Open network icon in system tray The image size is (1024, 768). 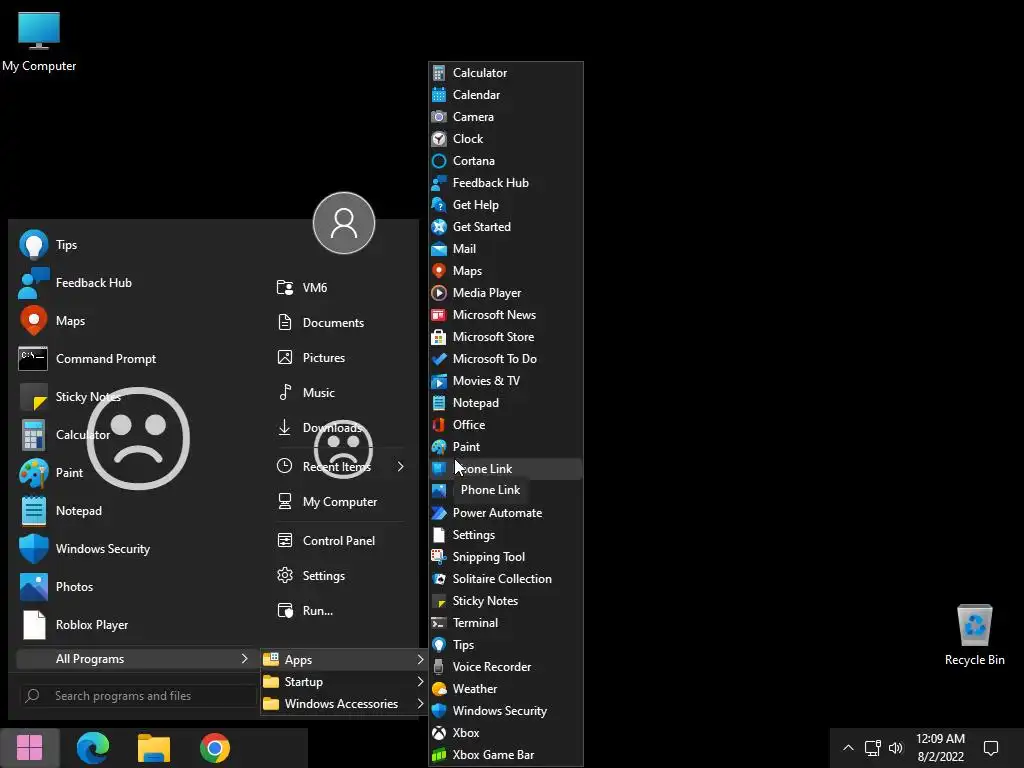[872, 748]
